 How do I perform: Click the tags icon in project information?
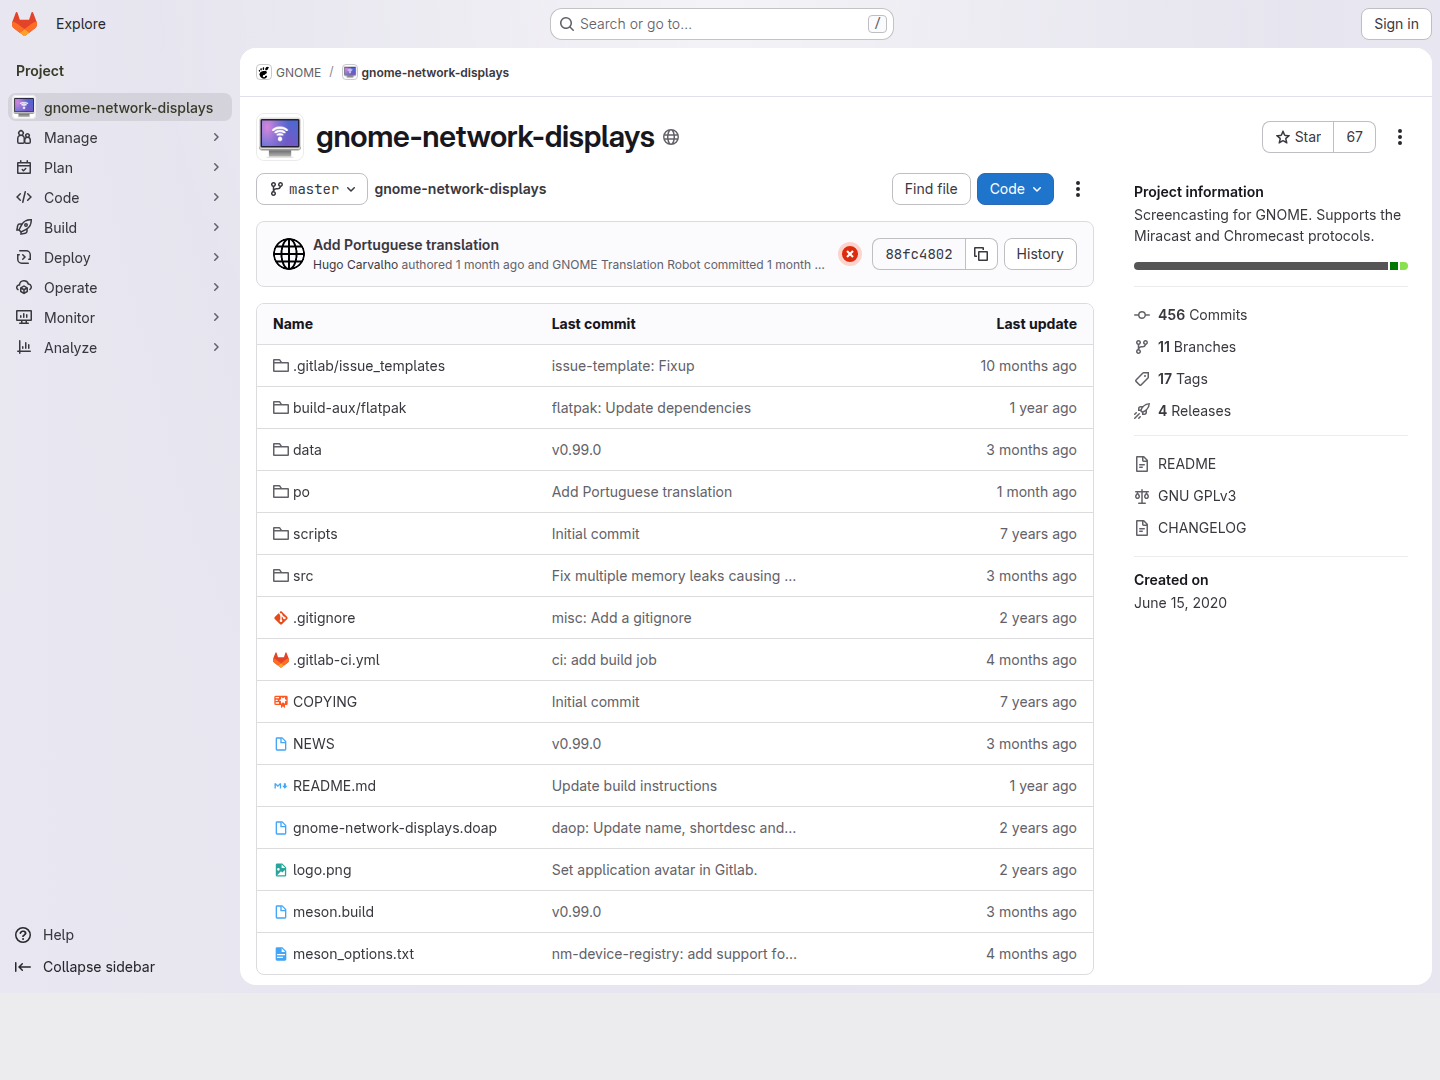[x=1142, y=379]
